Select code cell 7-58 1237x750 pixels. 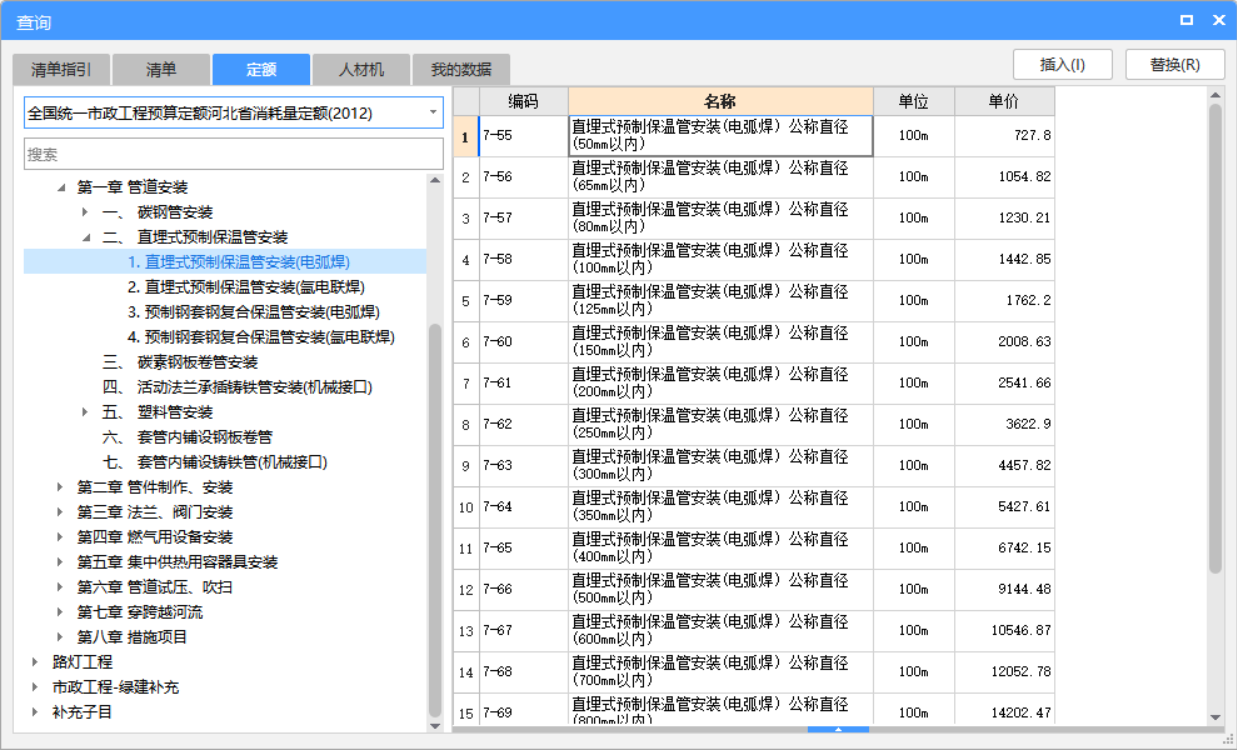click(524, 259)
